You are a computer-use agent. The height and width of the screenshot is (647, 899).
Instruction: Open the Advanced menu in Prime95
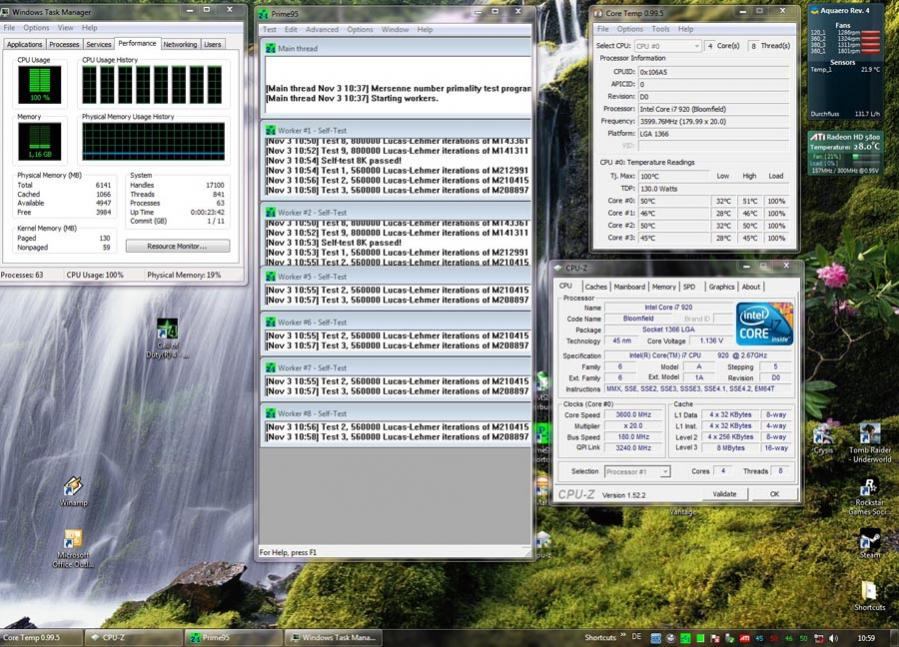(322, 29)
